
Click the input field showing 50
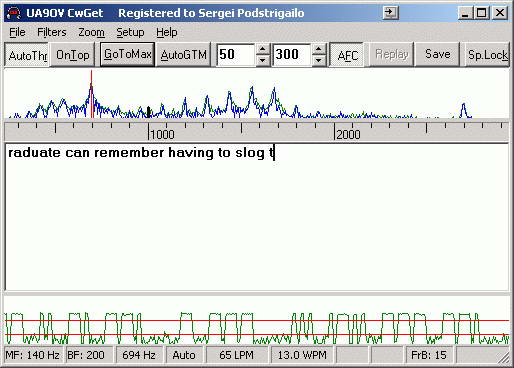click(236, 54)
